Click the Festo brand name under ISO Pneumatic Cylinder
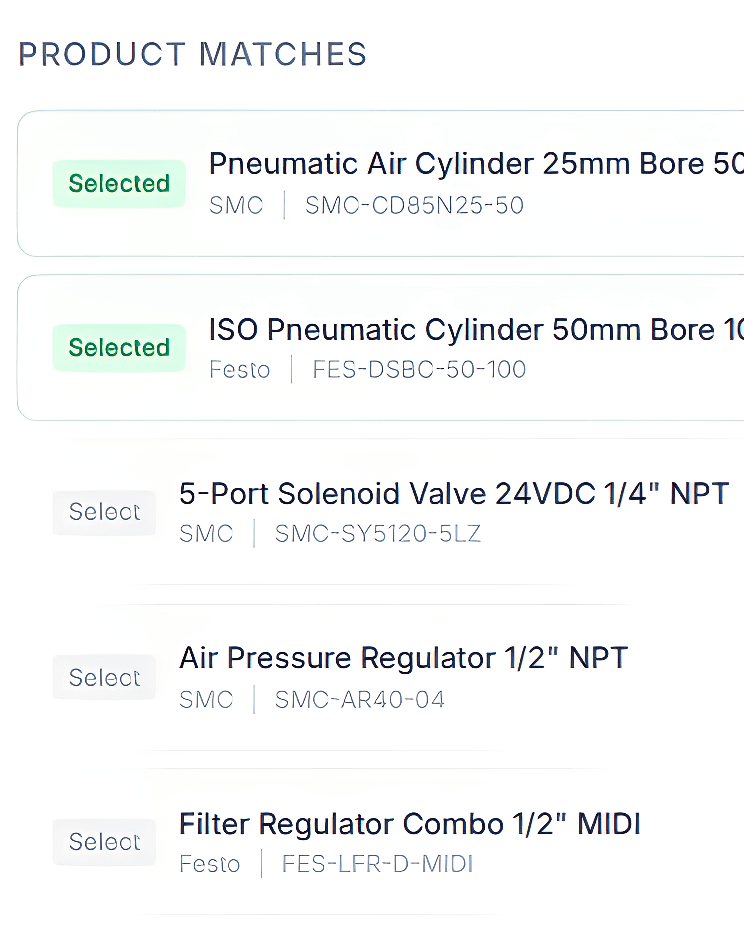 coord(240,369)
